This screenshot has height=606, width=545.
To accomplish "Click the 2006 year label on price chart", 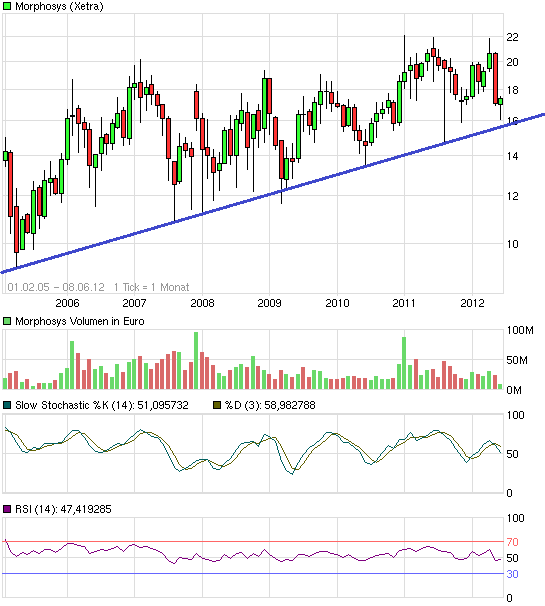I will pos(67,303).
